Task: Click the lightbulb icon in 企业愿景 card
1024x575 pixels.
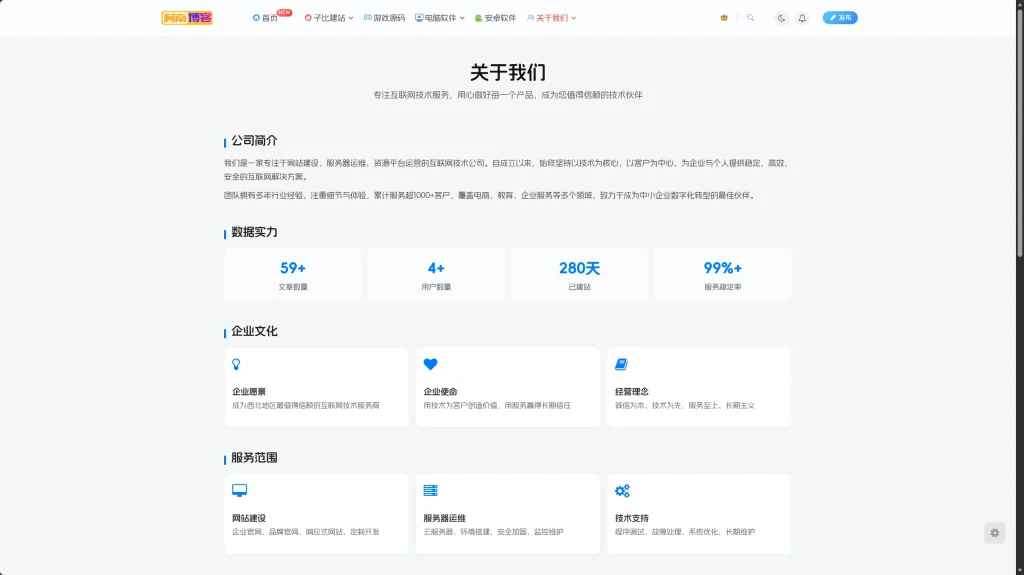Action: (236, 365)
